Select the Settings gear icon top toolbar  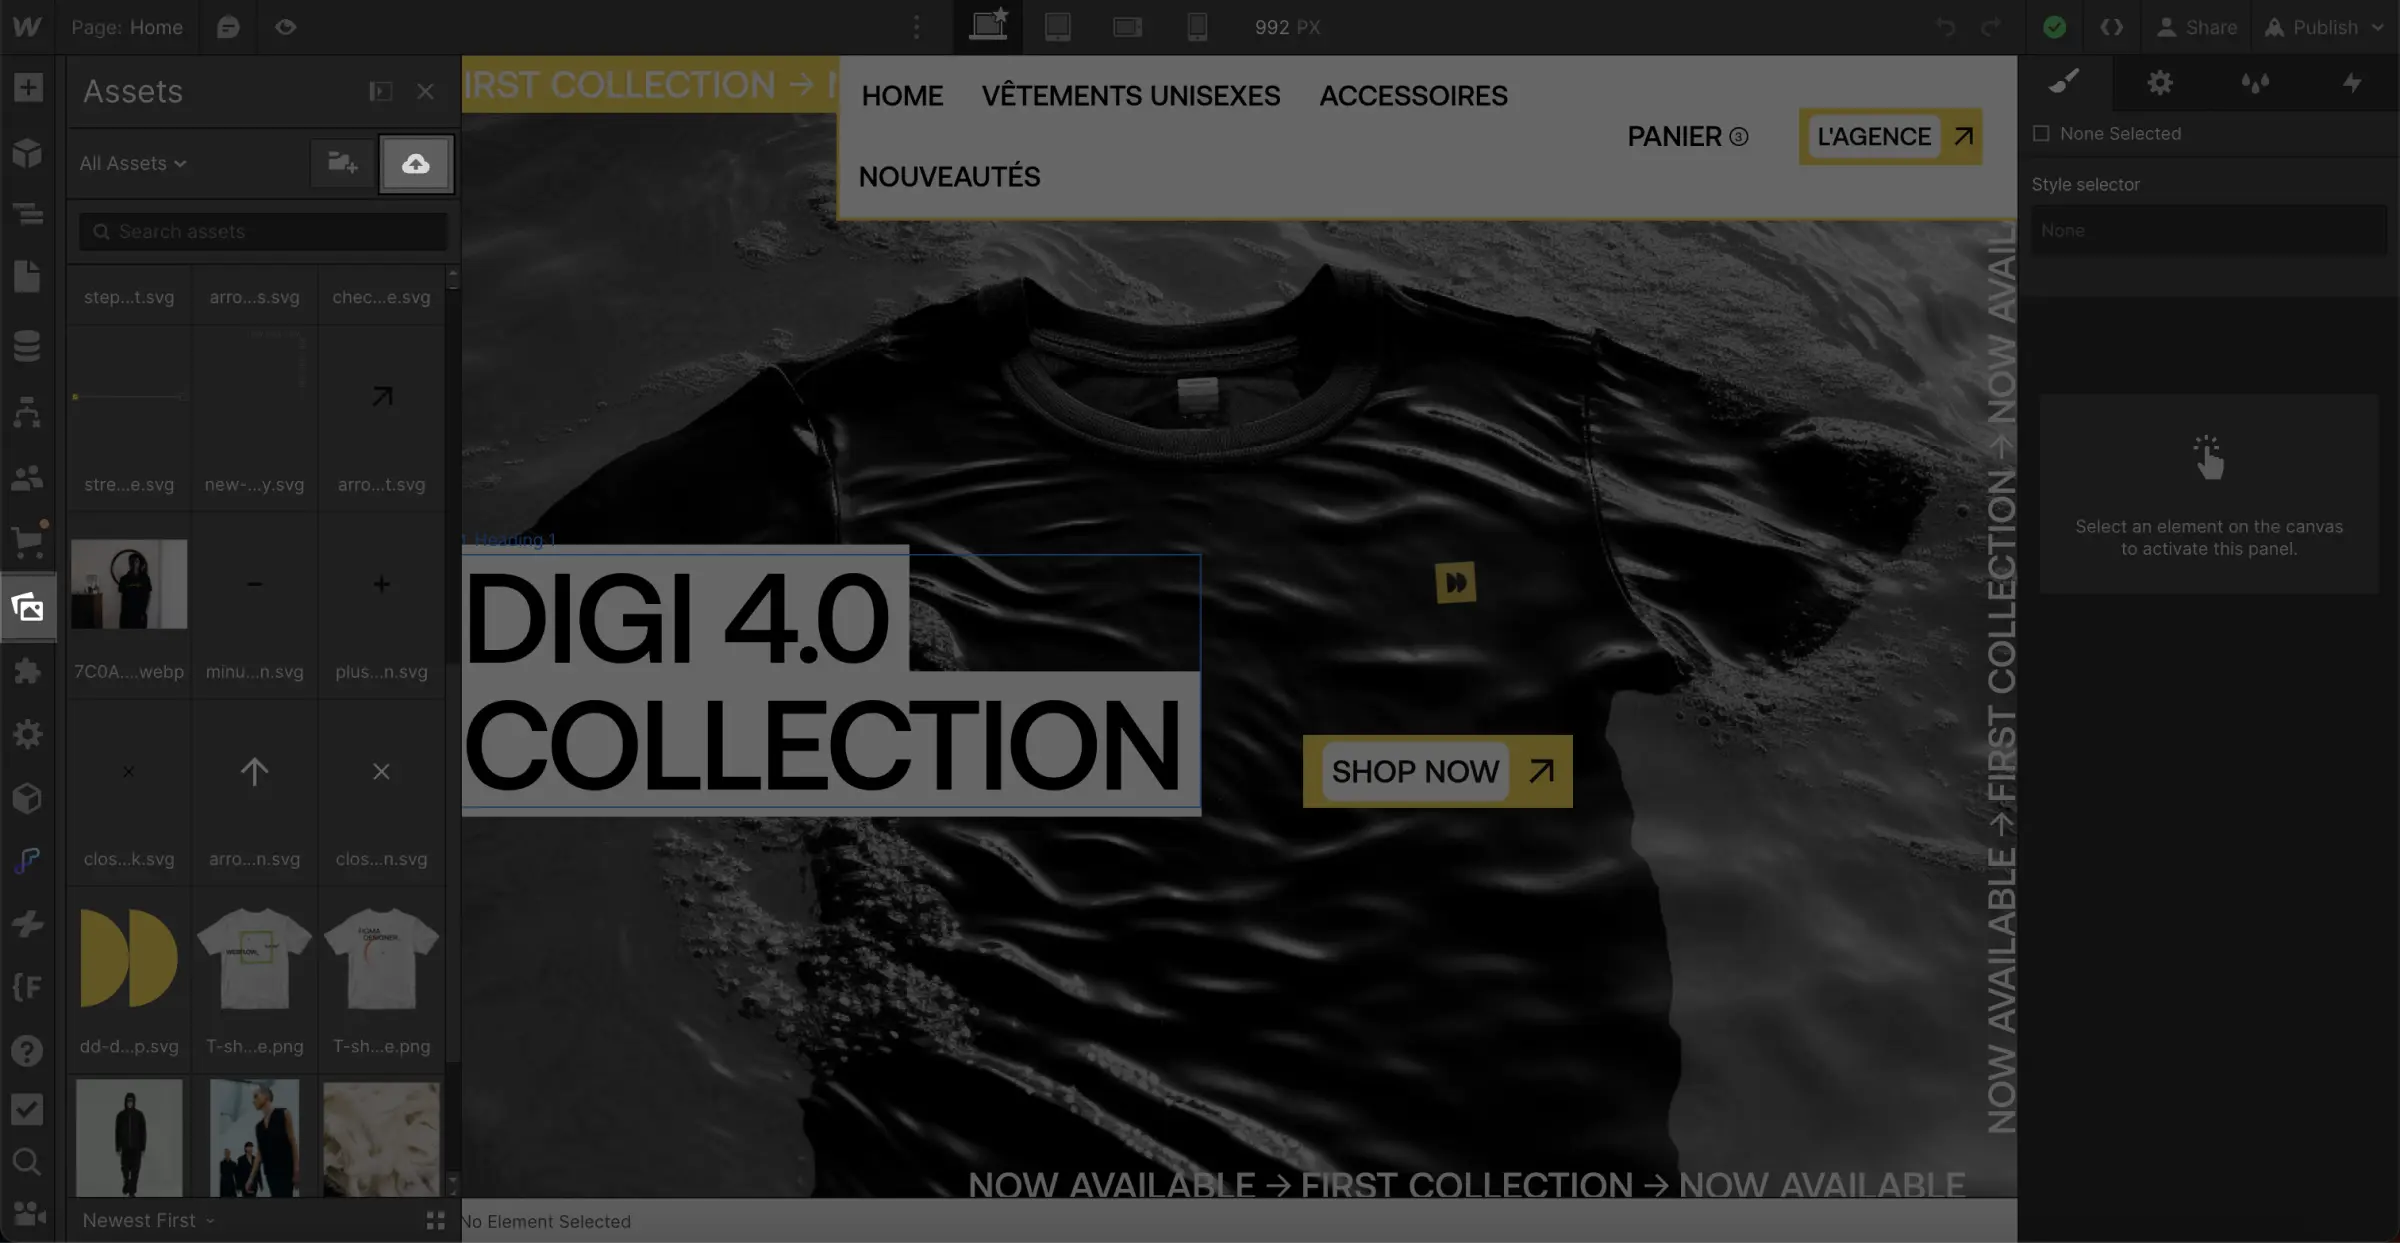[2159, 82]
